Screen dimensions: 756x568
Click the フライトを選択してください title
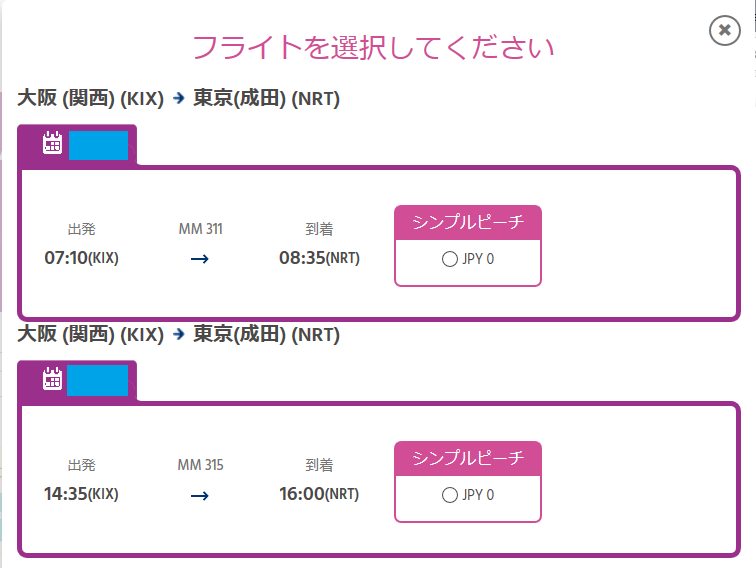(373, 47)
